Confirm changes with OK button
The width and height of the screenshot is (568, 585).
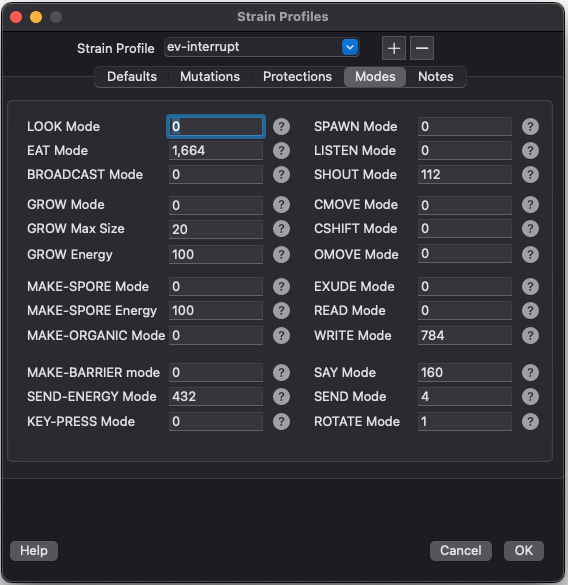[524, 551]
